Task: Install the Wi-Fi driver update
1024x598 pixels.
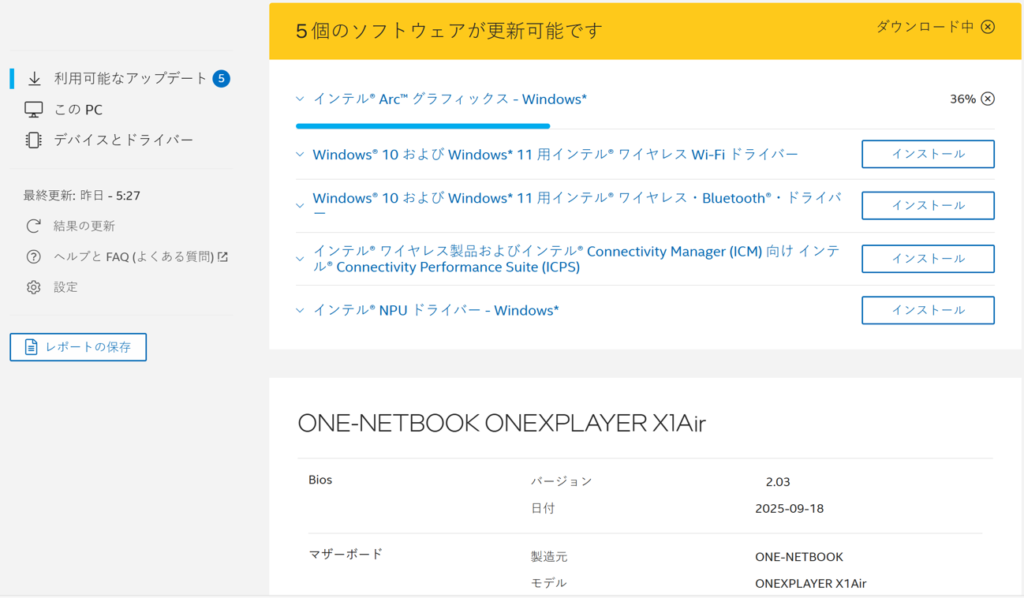Action: (x=927, y=154)
